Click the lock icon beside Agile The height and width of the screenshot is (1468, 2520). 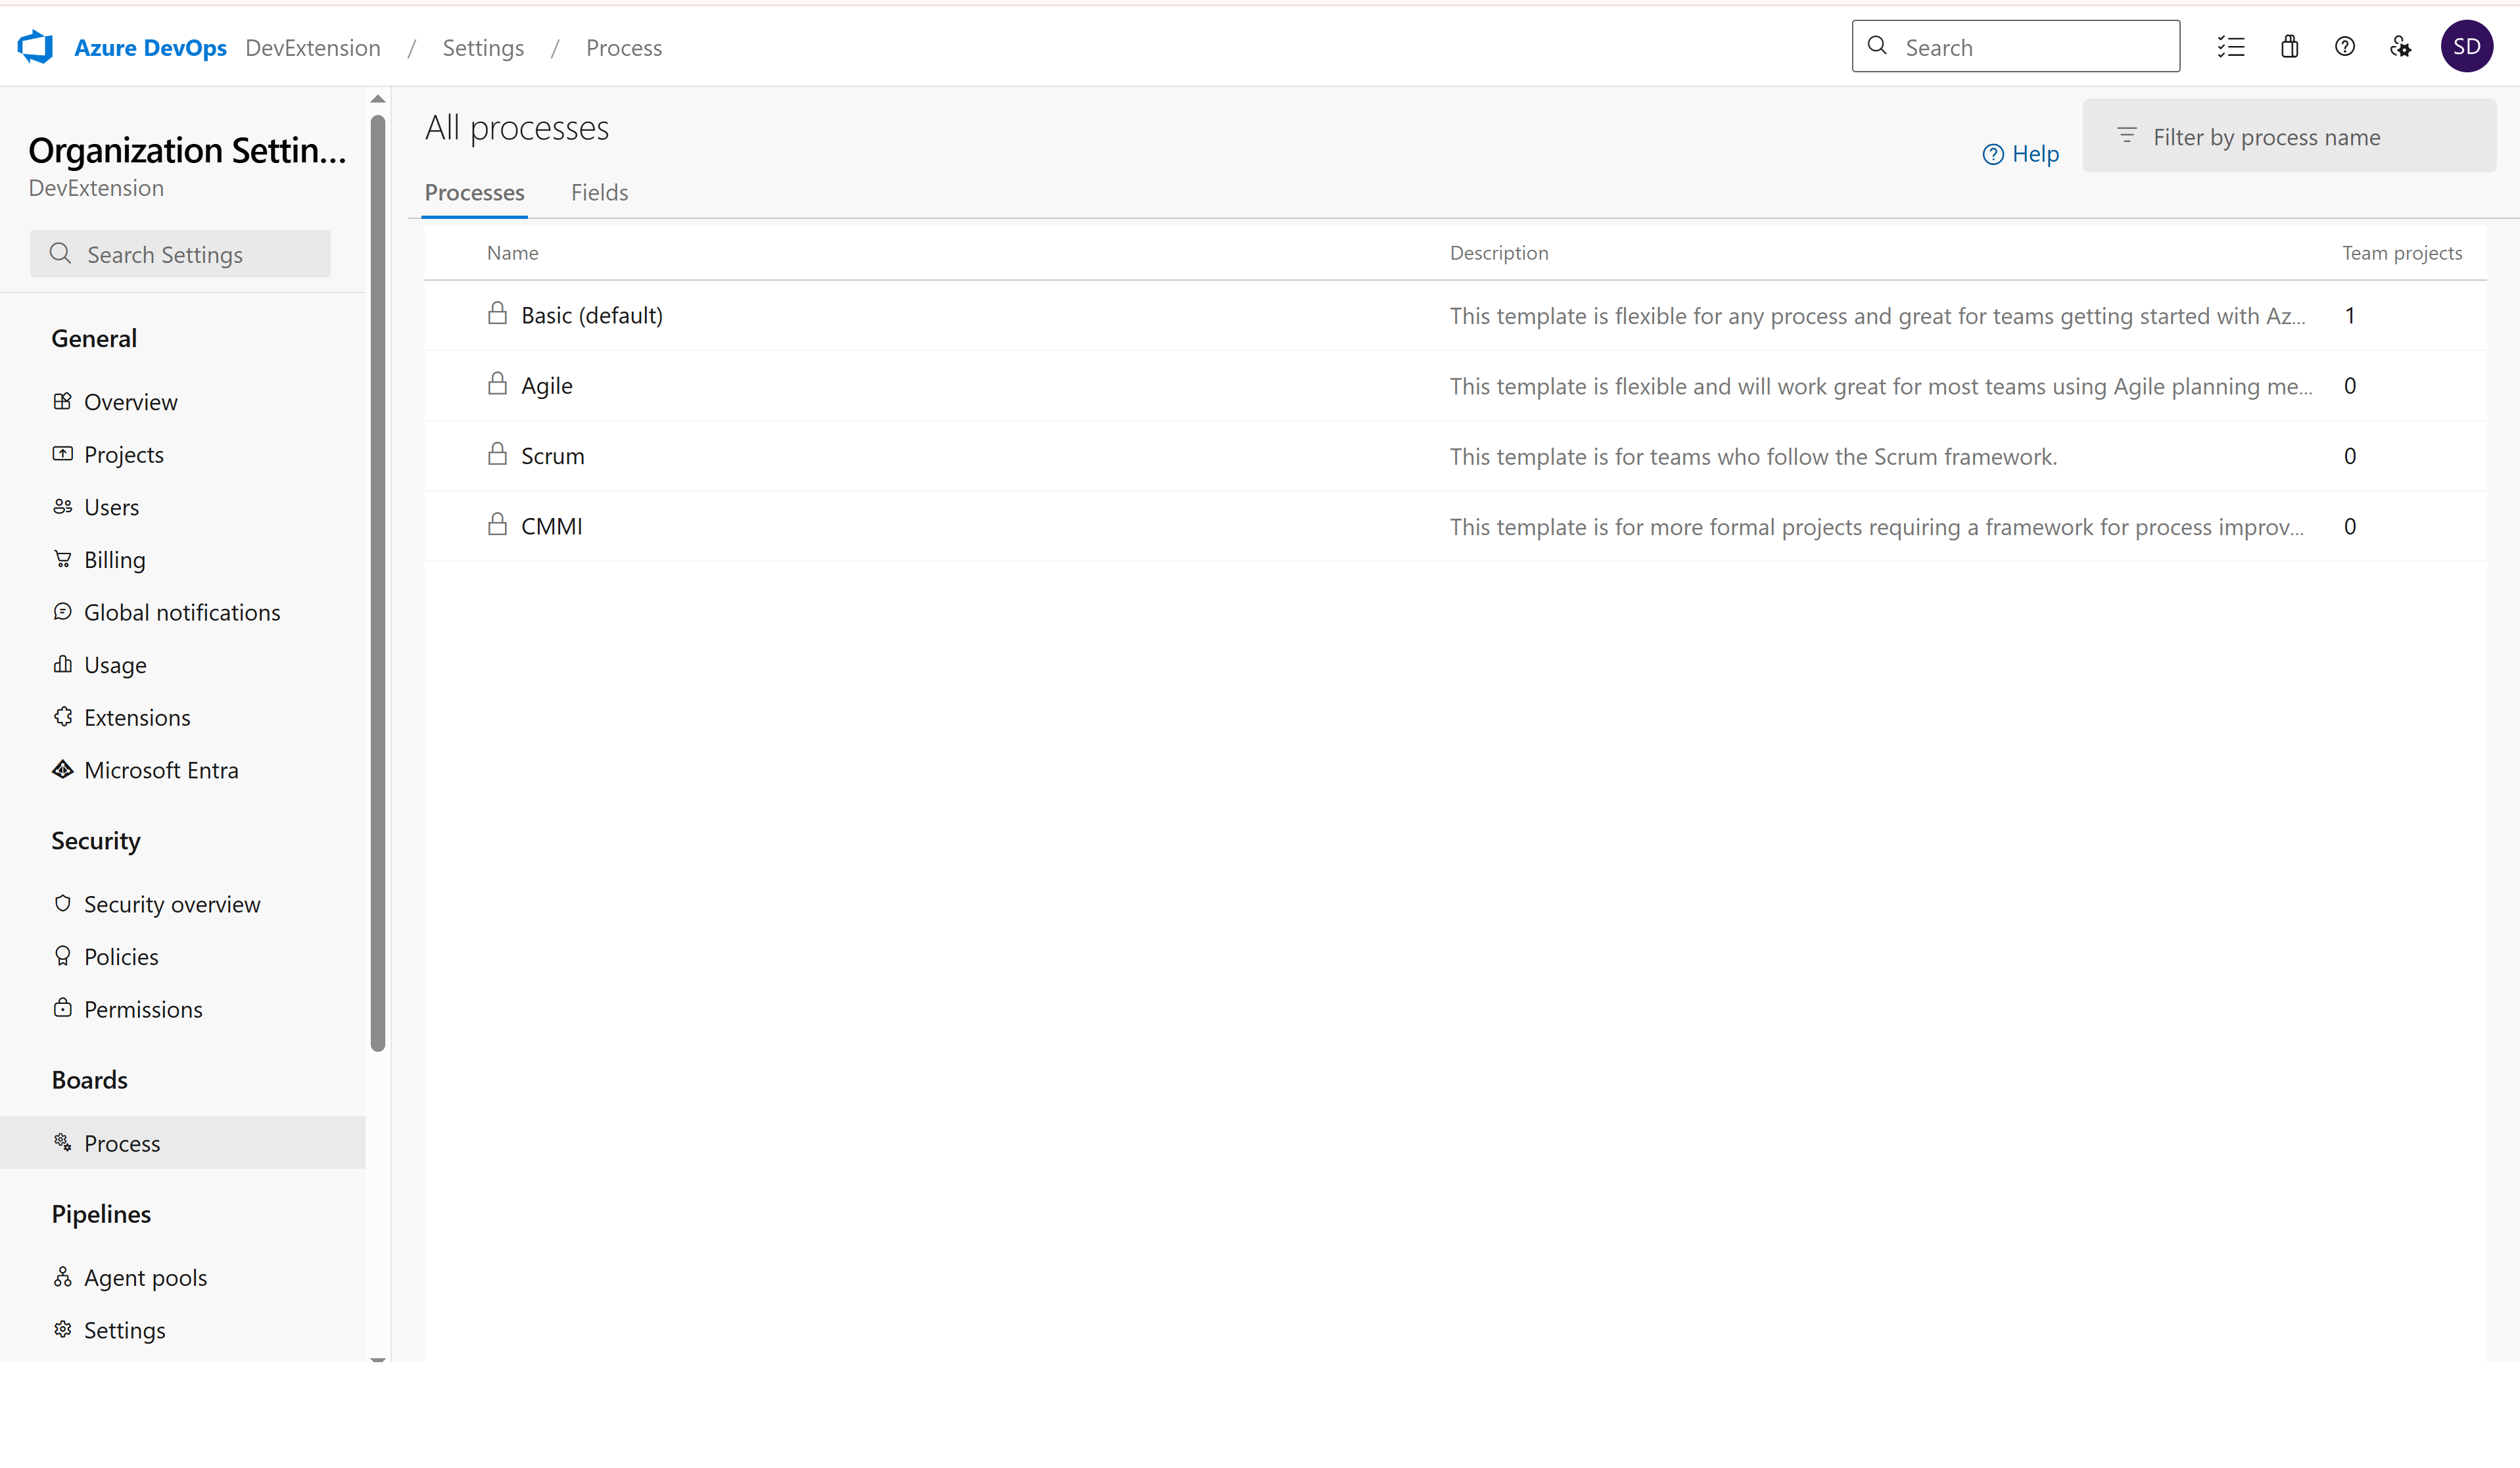click(x=497, y=384)
